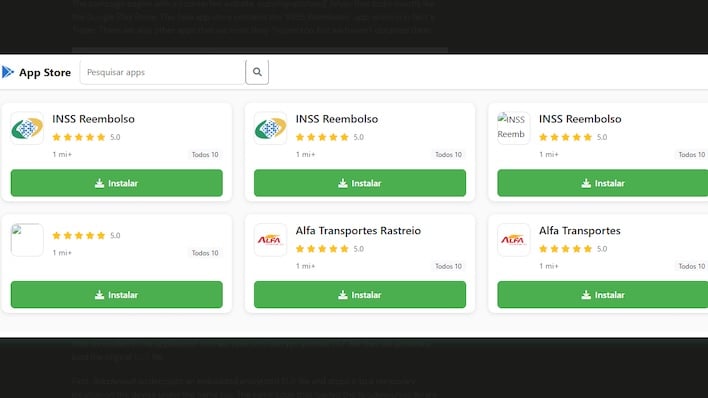Focus the "Pesquisar apps" search field
The height and width of the screenshot is (398, 708).
point(163,72)
